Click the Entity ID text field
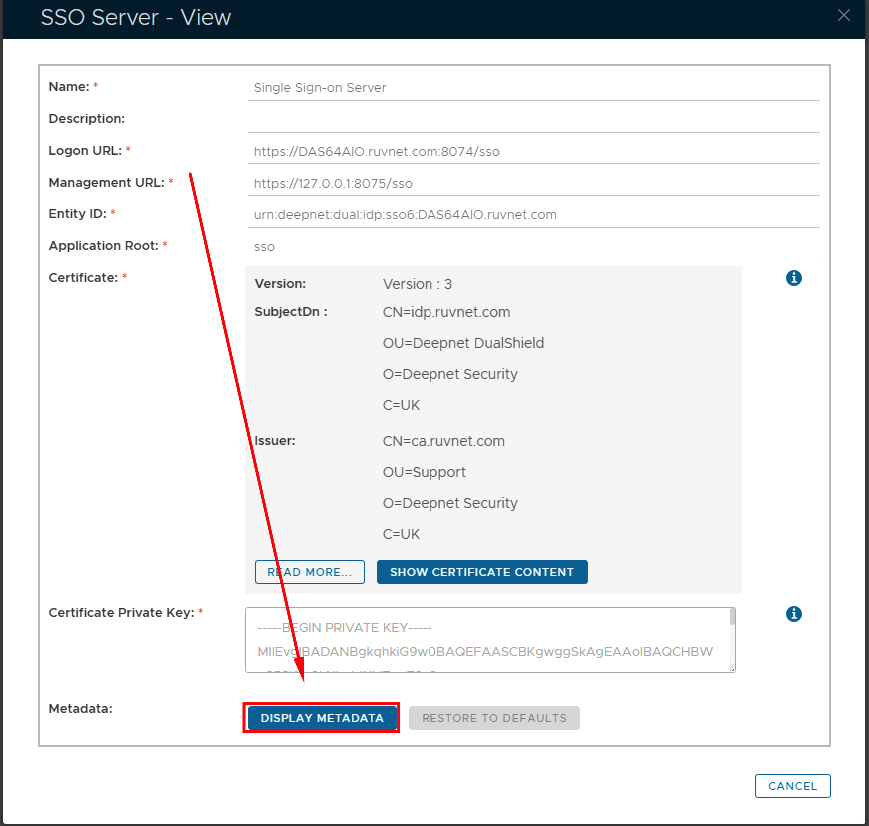Viewport: 869px width, 826px height. [533, 214]
